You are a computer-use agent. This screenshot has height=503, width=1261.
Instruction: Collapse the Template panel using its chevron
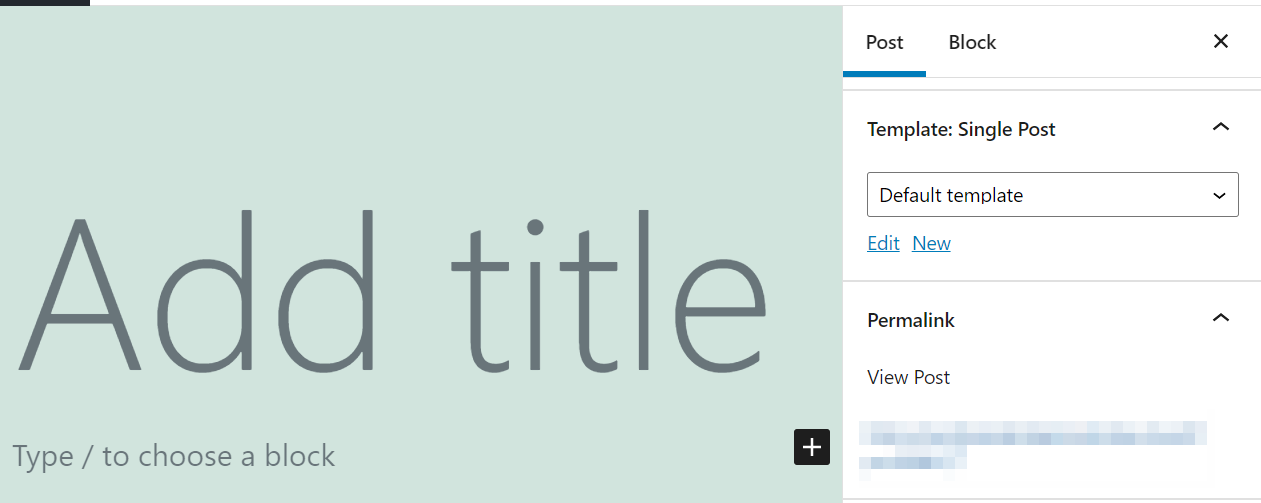coord(1220,128)
